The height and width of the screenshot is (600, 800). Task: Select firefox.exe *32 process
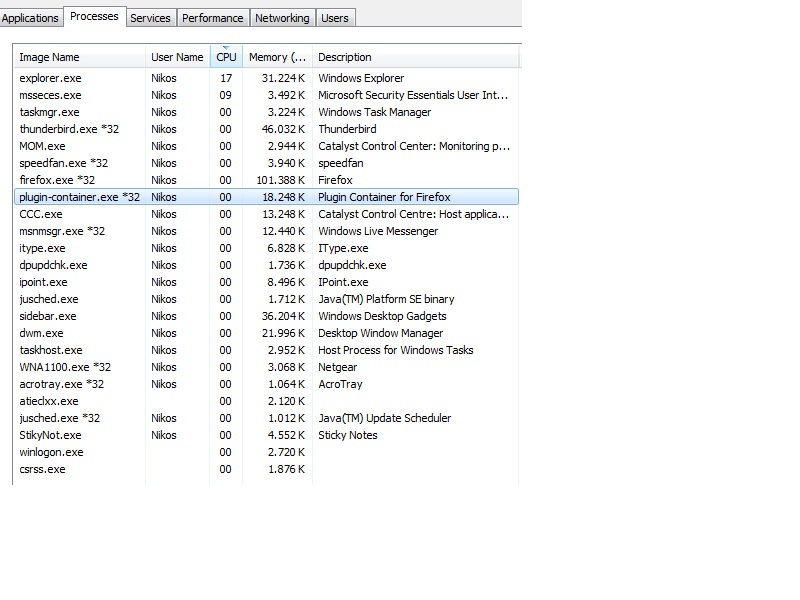click(x=266, y=180)
